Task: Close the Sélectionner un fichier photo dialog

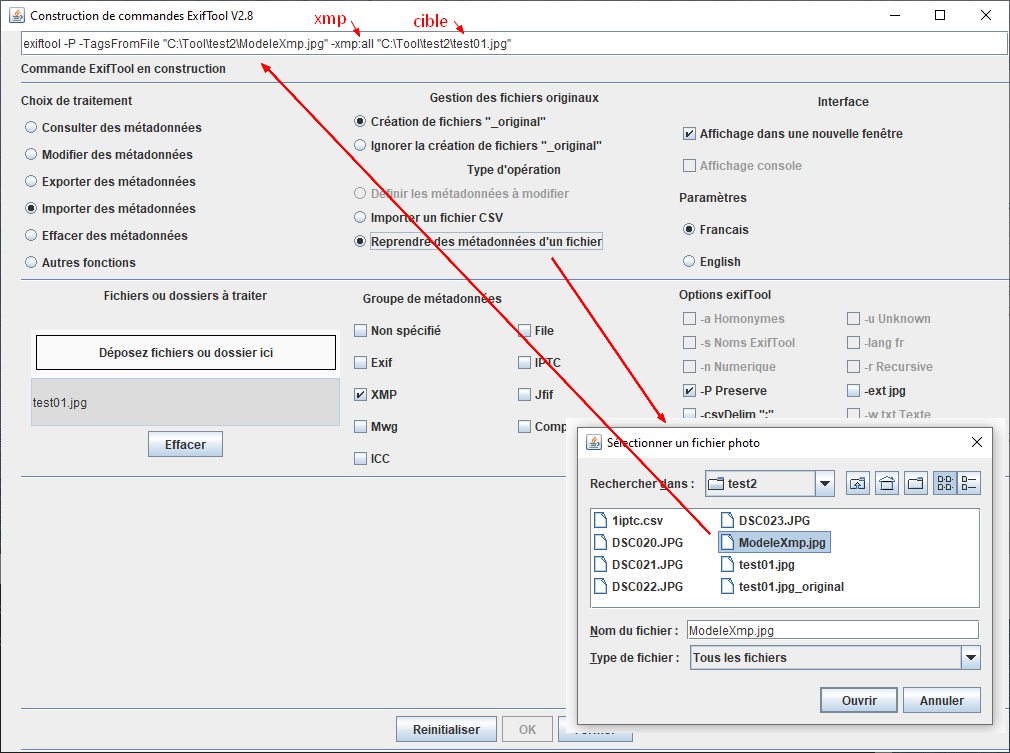Action: pos(977,442)
